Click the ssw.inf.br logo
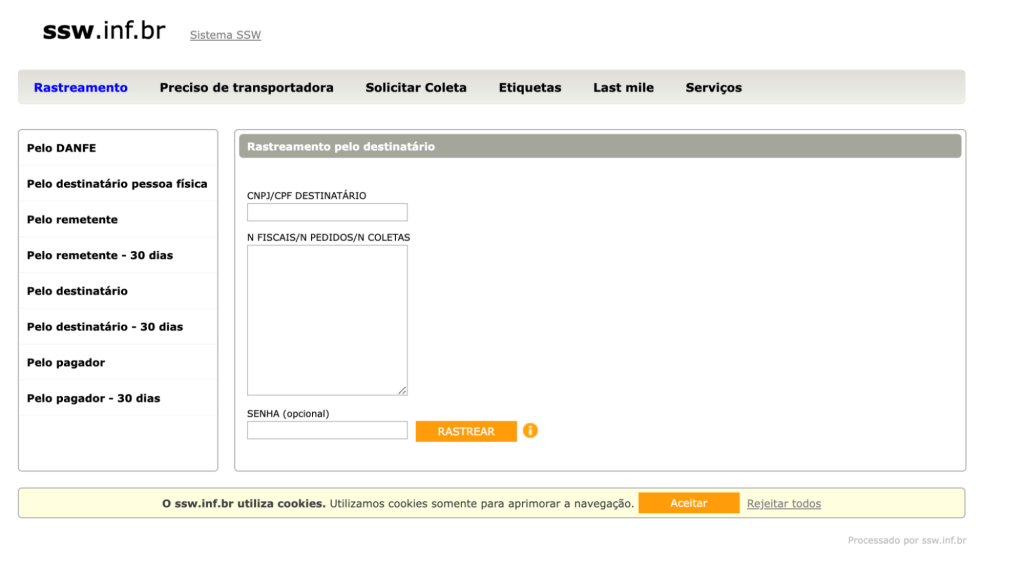Image resolution: width=1024 pixels, height=571 pixels. [x=104, y=31]
